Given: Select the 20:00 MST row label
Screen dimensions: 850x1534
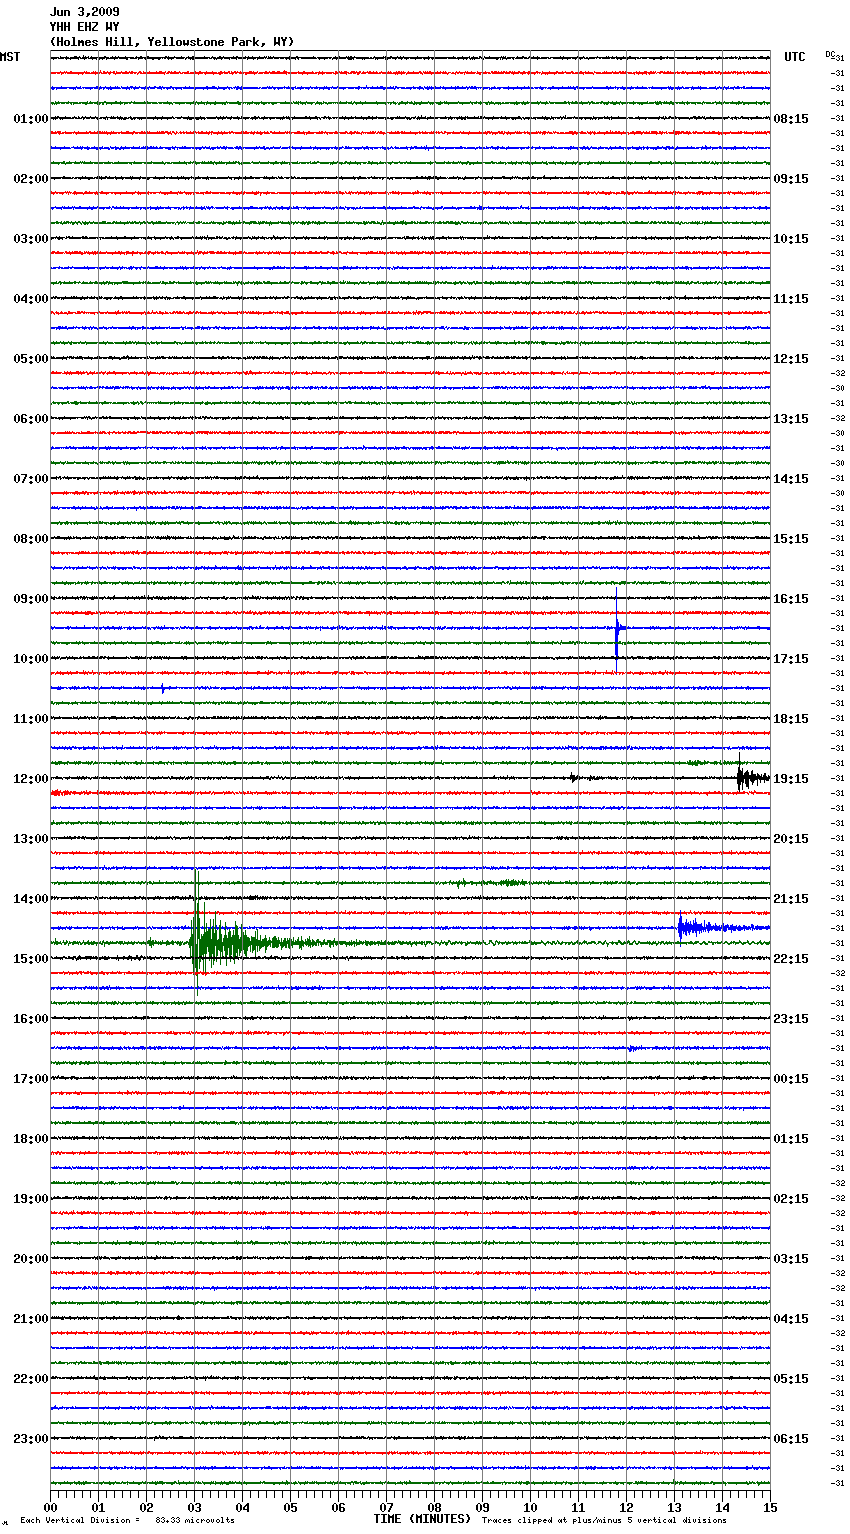Looking at the screenshot, I should [x=31, y=1259].
